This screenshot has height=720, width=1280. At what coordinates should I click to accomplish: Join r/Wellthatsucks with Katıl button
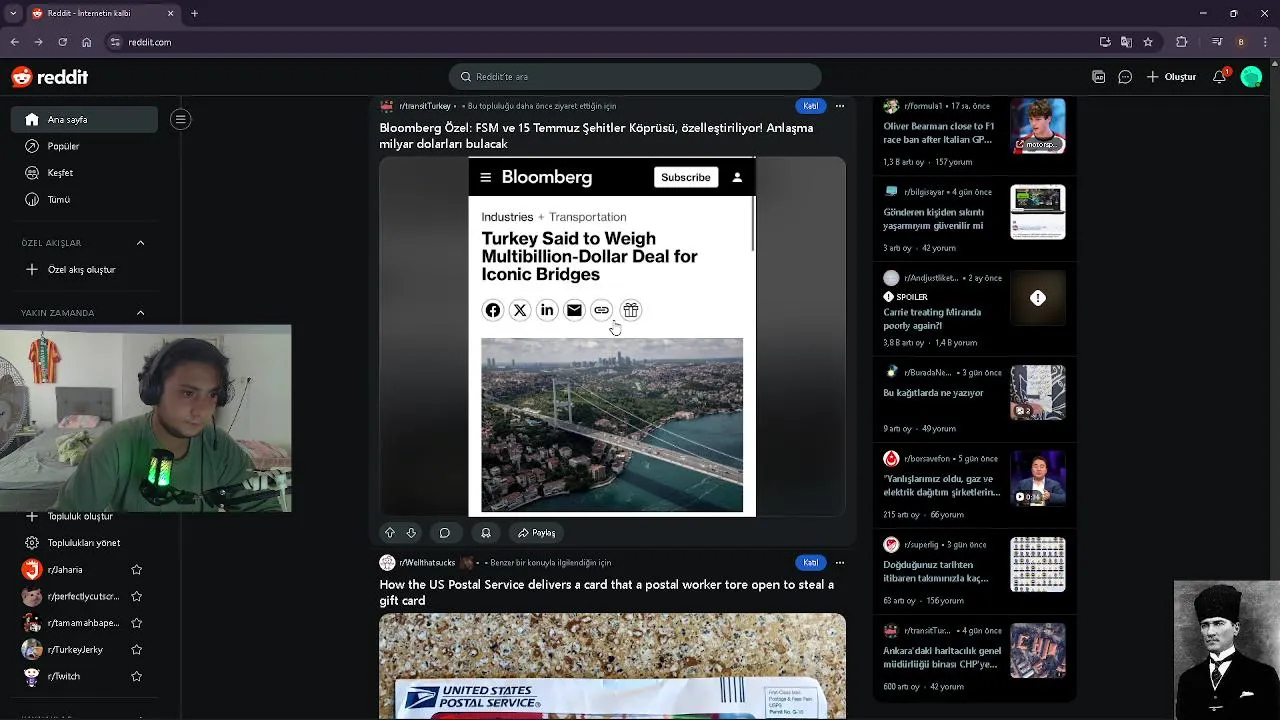pyautogui.click(x=811, y=563)
